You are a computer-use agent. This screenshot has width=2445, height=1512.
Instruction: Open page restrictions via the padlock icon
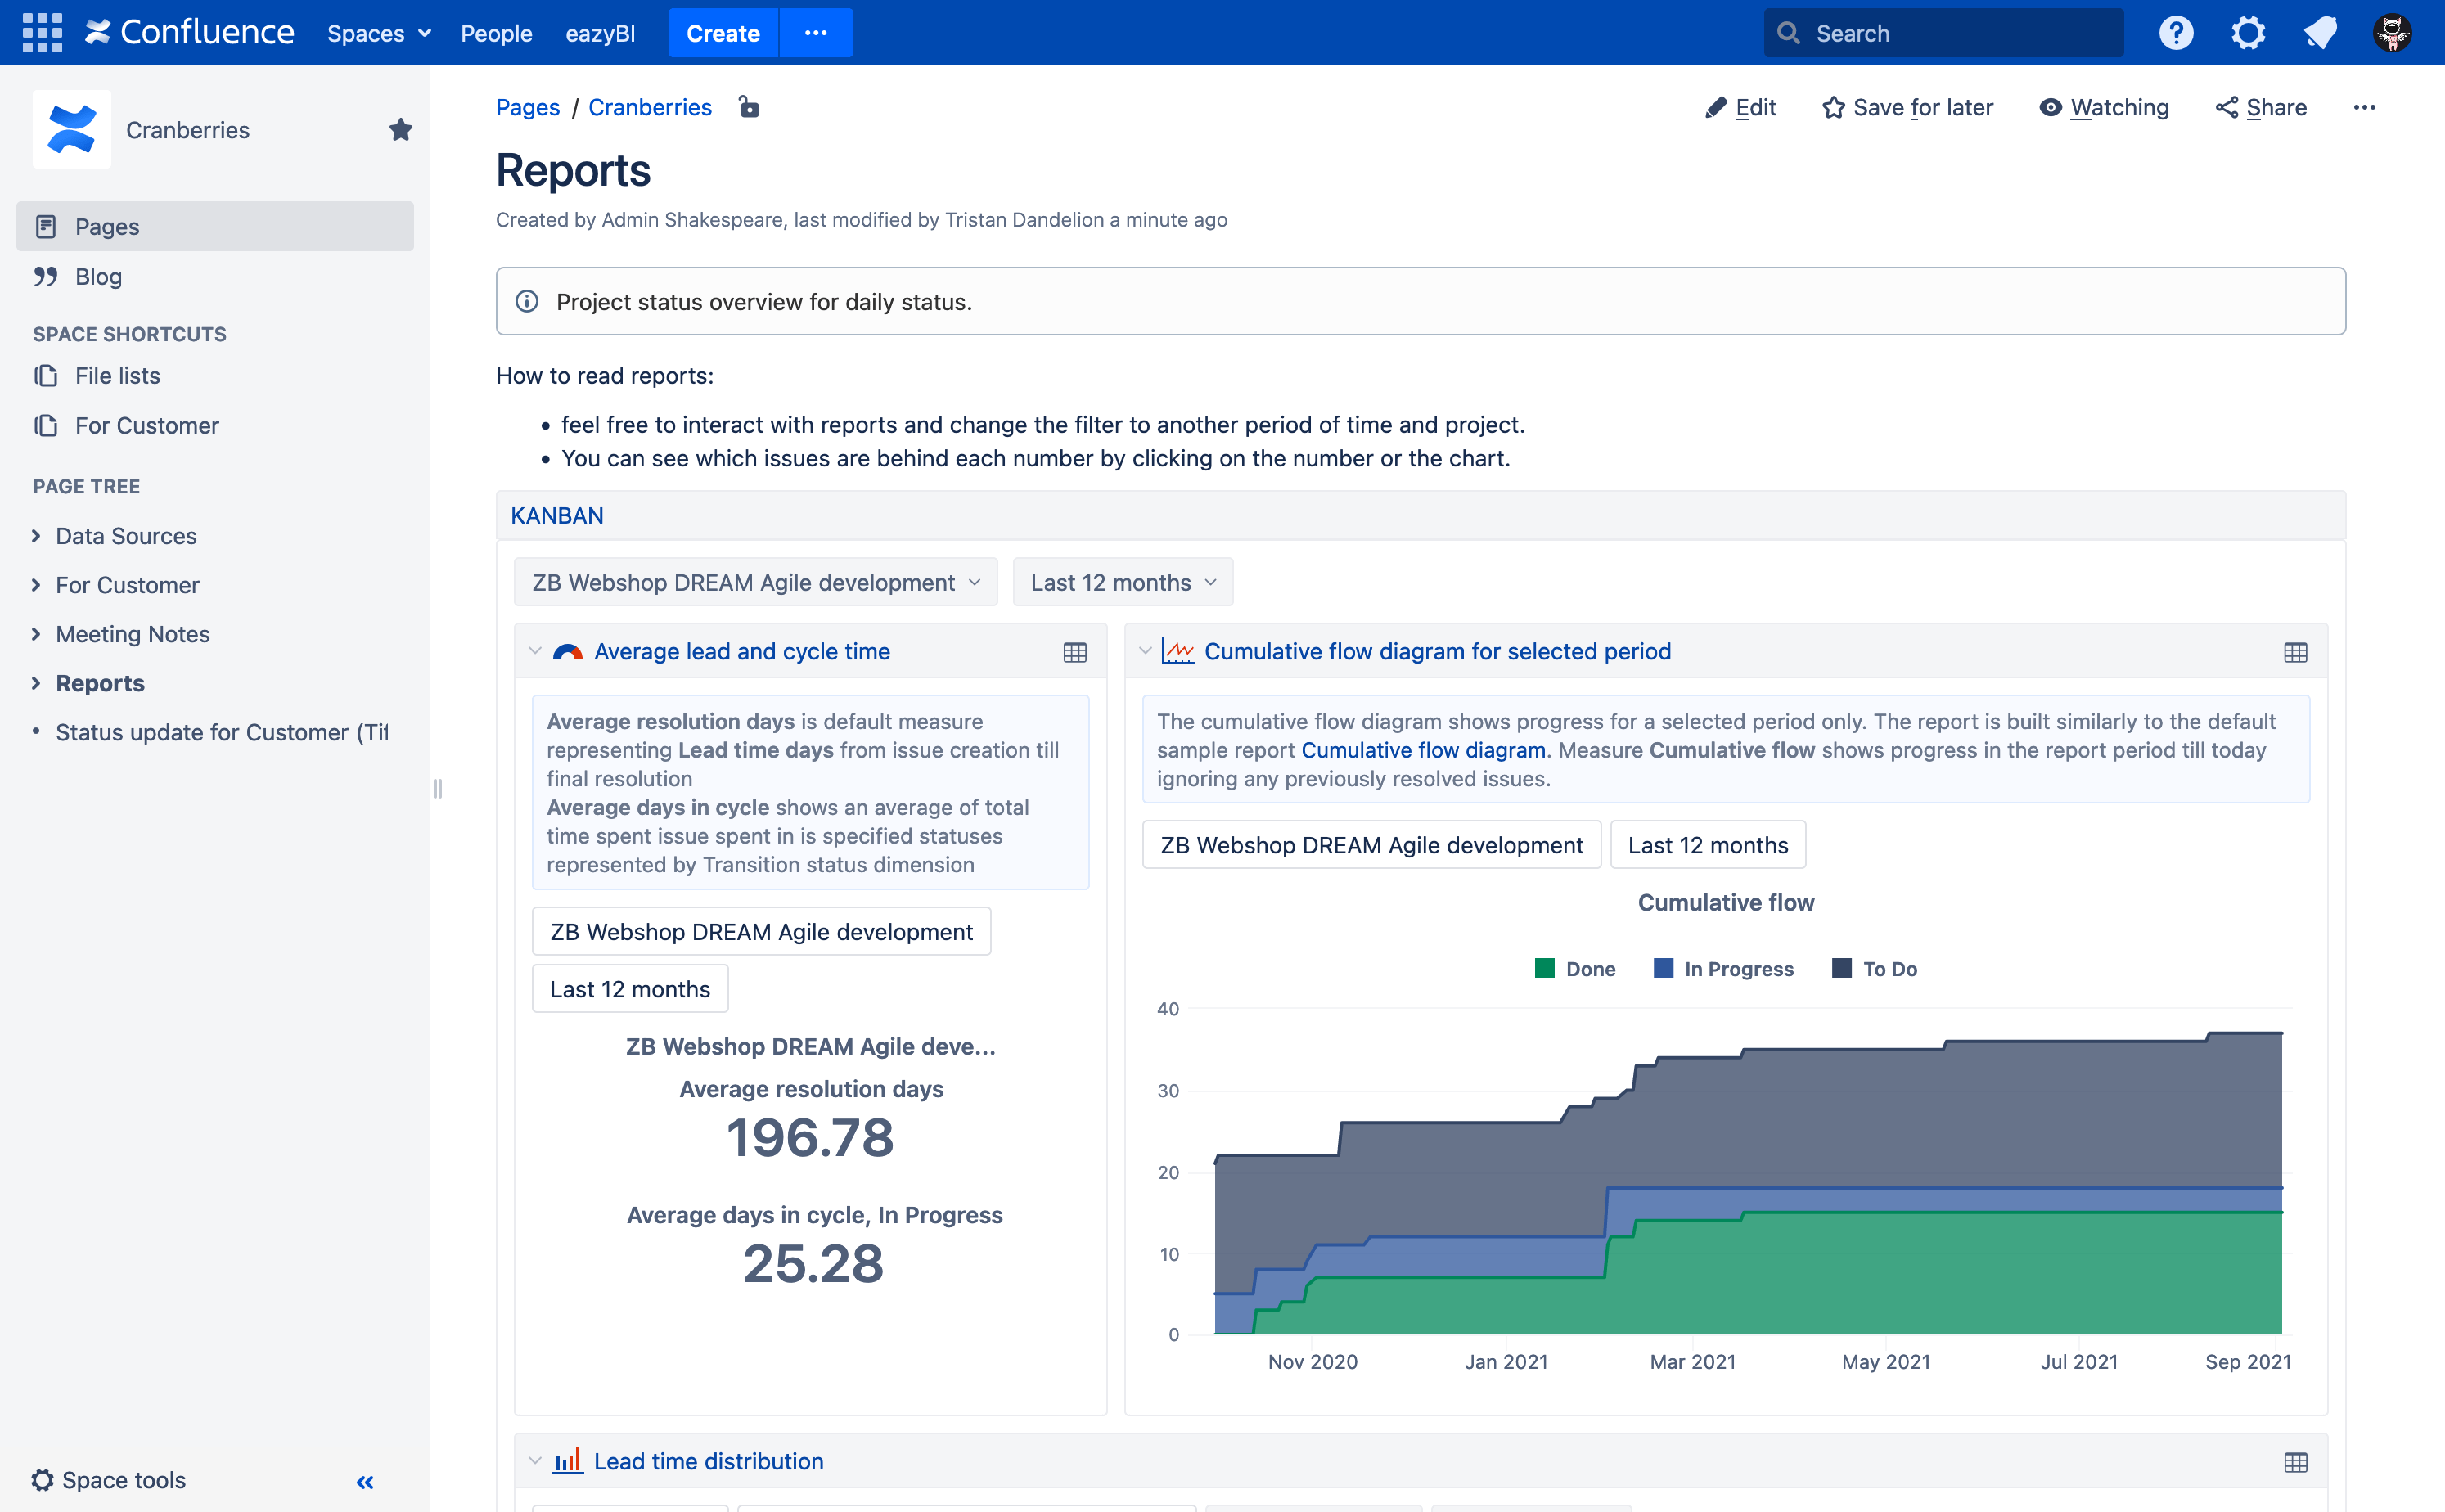(x=749, y=107)
